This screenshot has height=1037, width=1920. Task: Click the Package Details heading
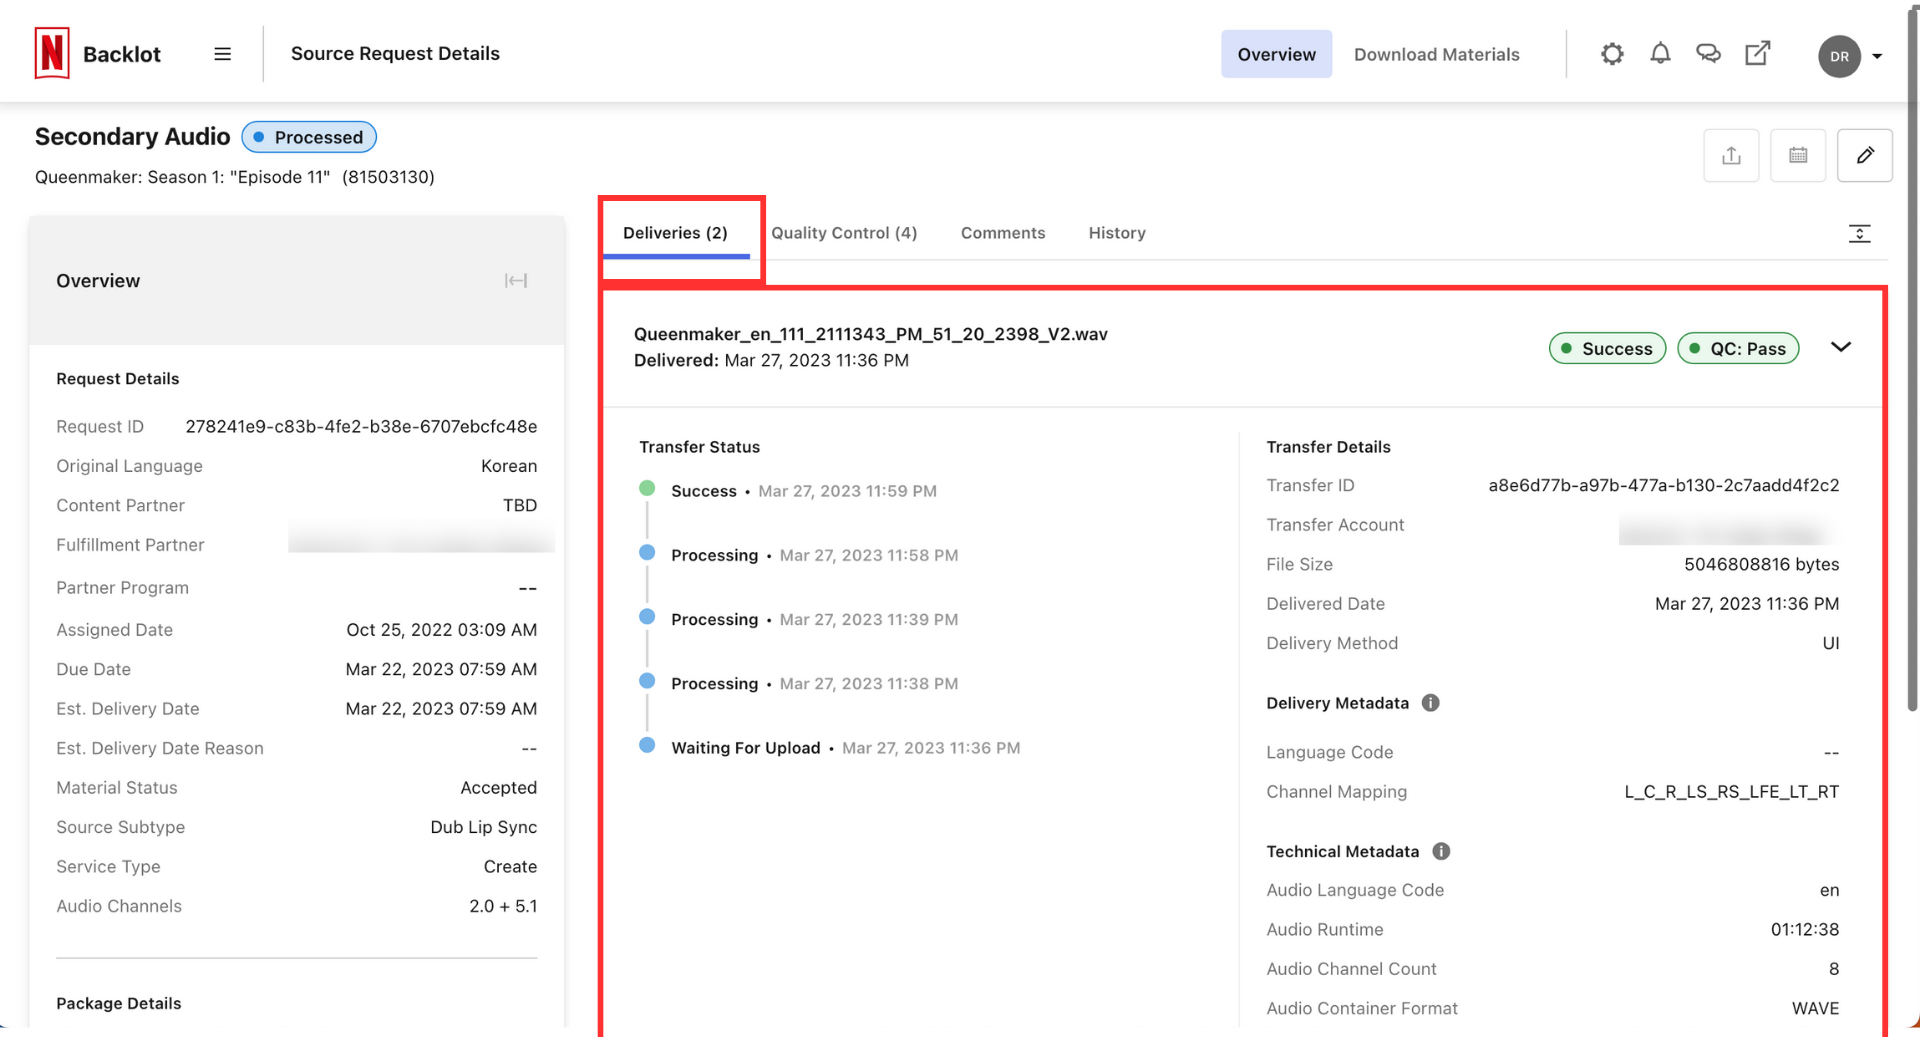pos(119,1003)
